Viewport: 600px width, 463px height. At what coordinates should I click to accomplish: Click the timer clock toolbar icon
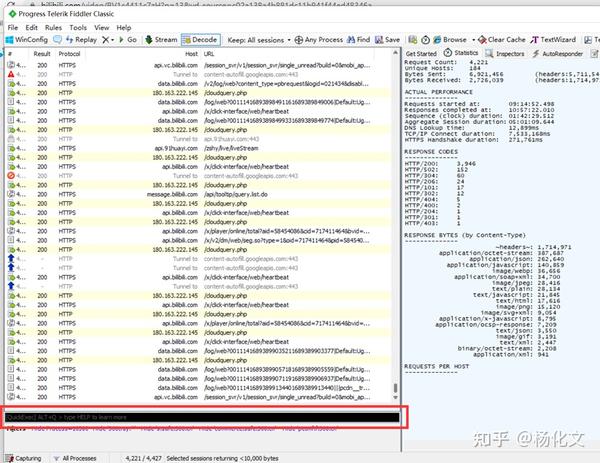(426, 40)
